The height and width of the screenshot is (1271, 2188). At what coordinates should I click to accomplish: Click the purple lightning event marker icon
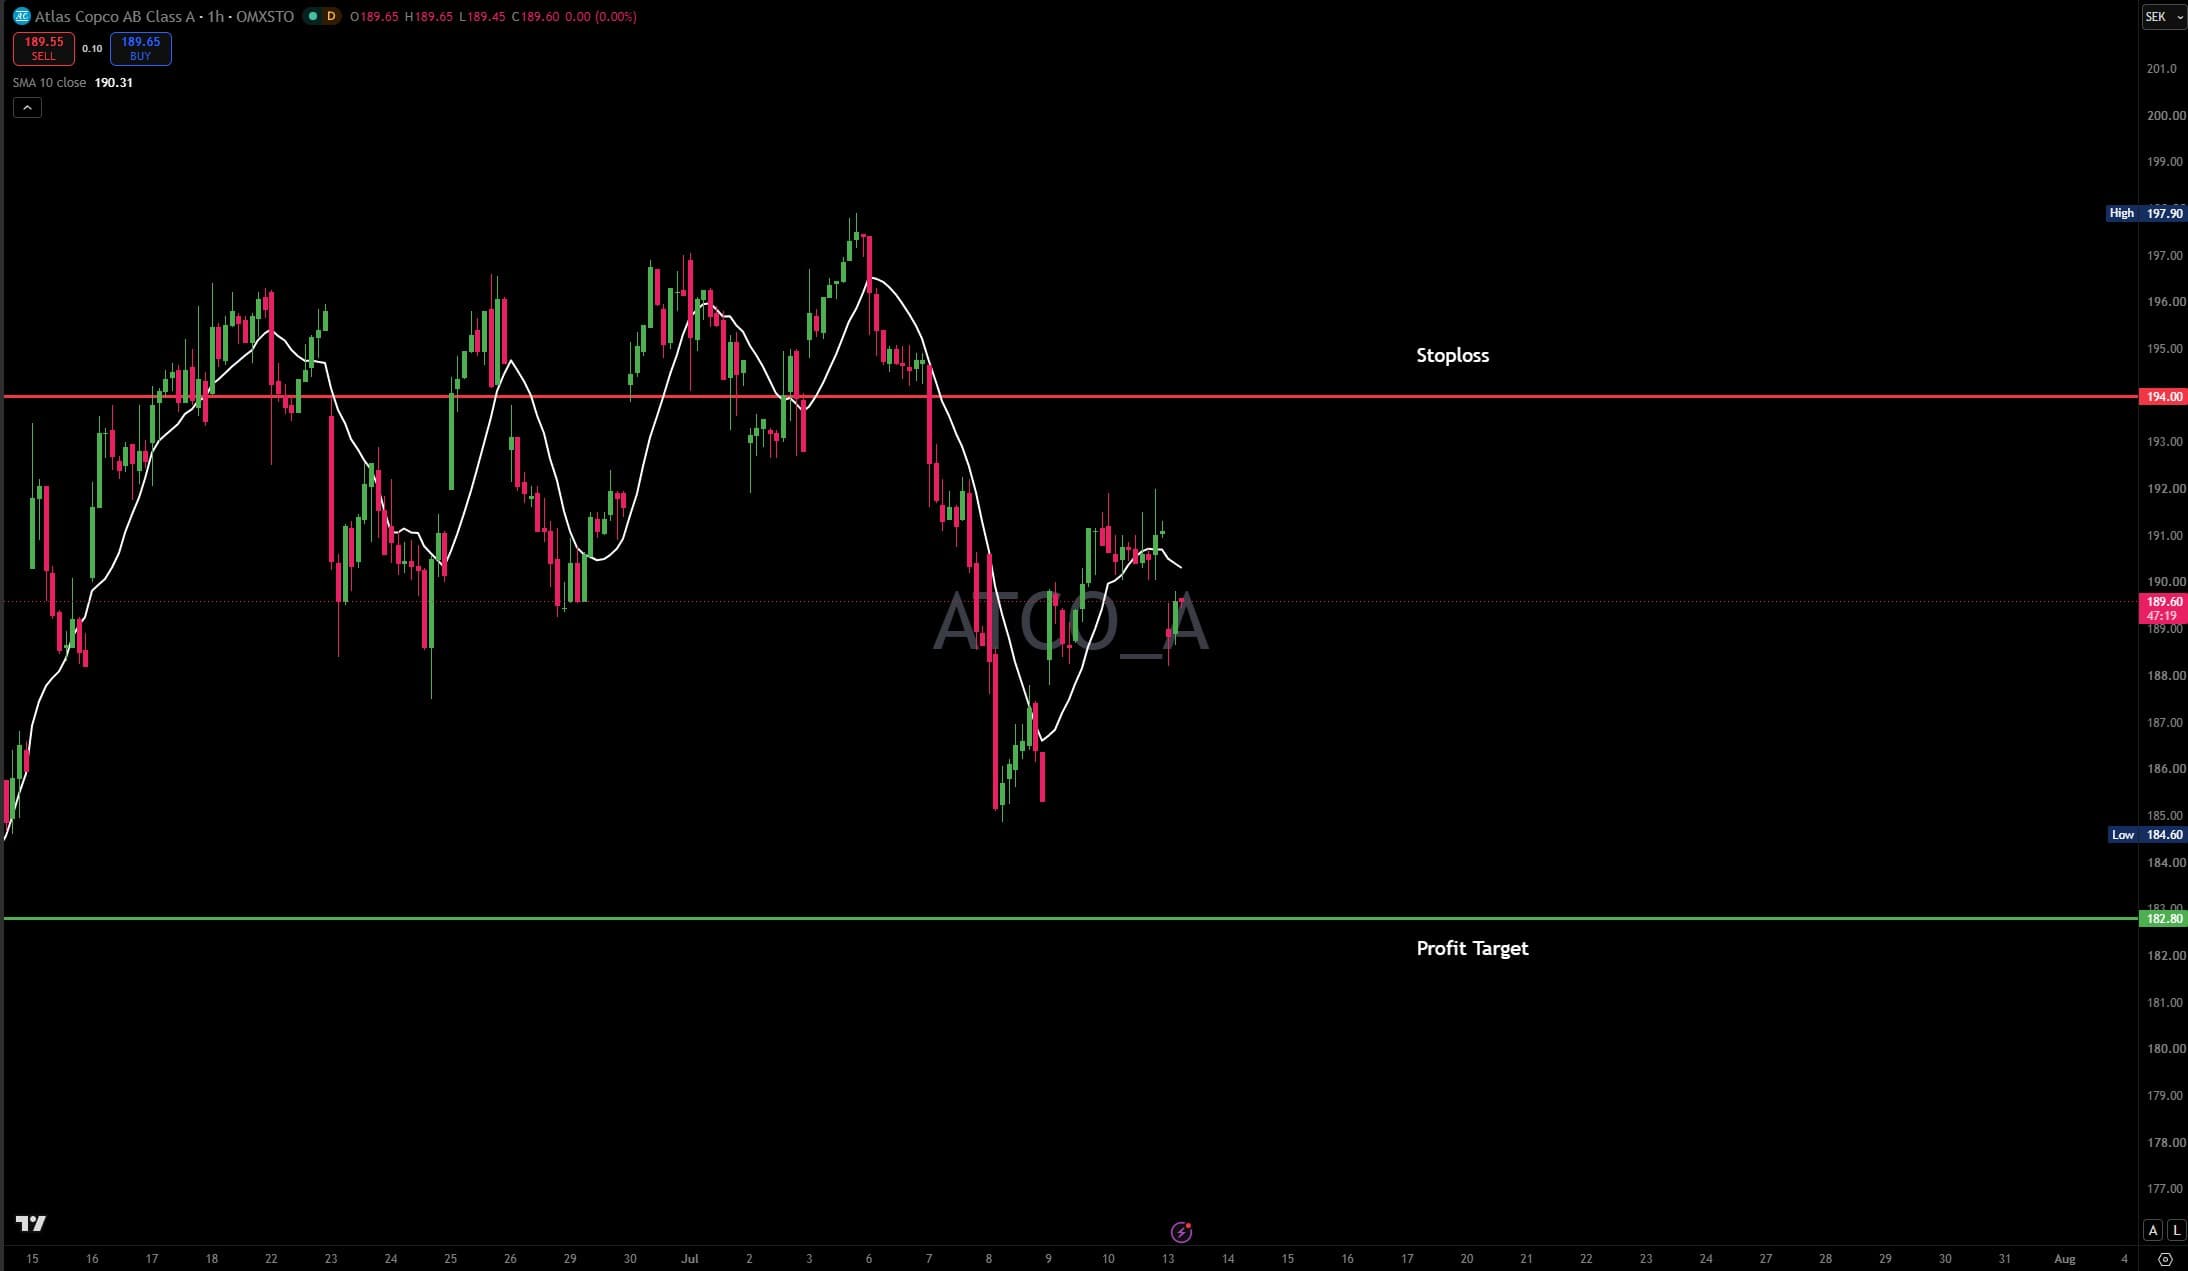point(1181,1232)
